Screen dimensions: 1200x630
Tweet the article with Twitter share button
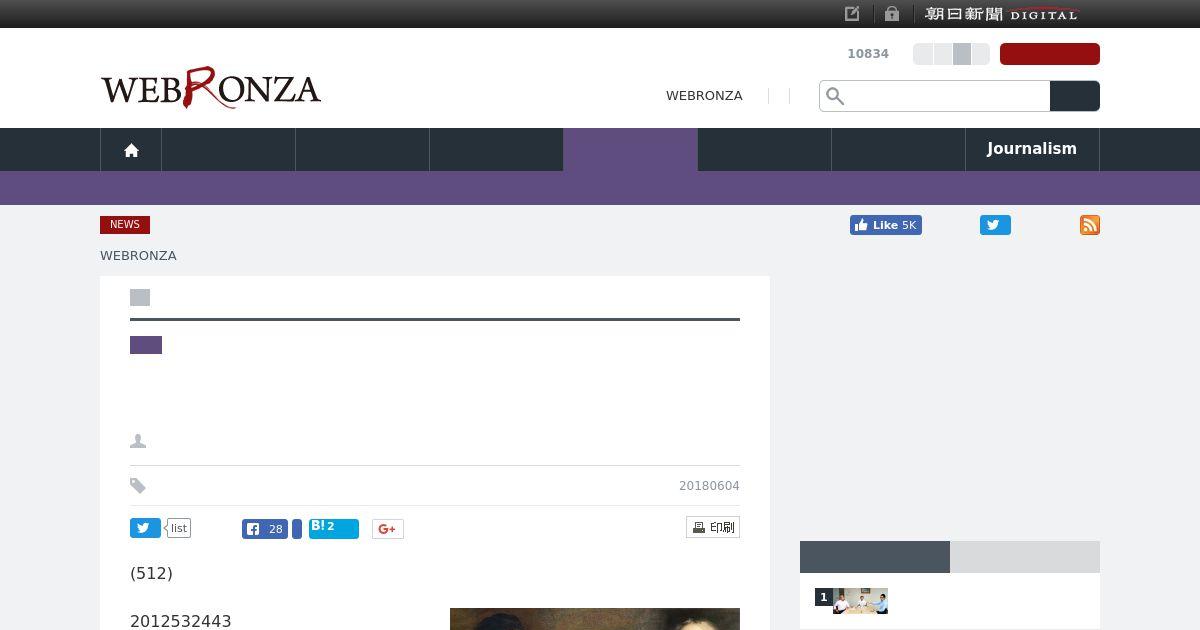[145, 528]
